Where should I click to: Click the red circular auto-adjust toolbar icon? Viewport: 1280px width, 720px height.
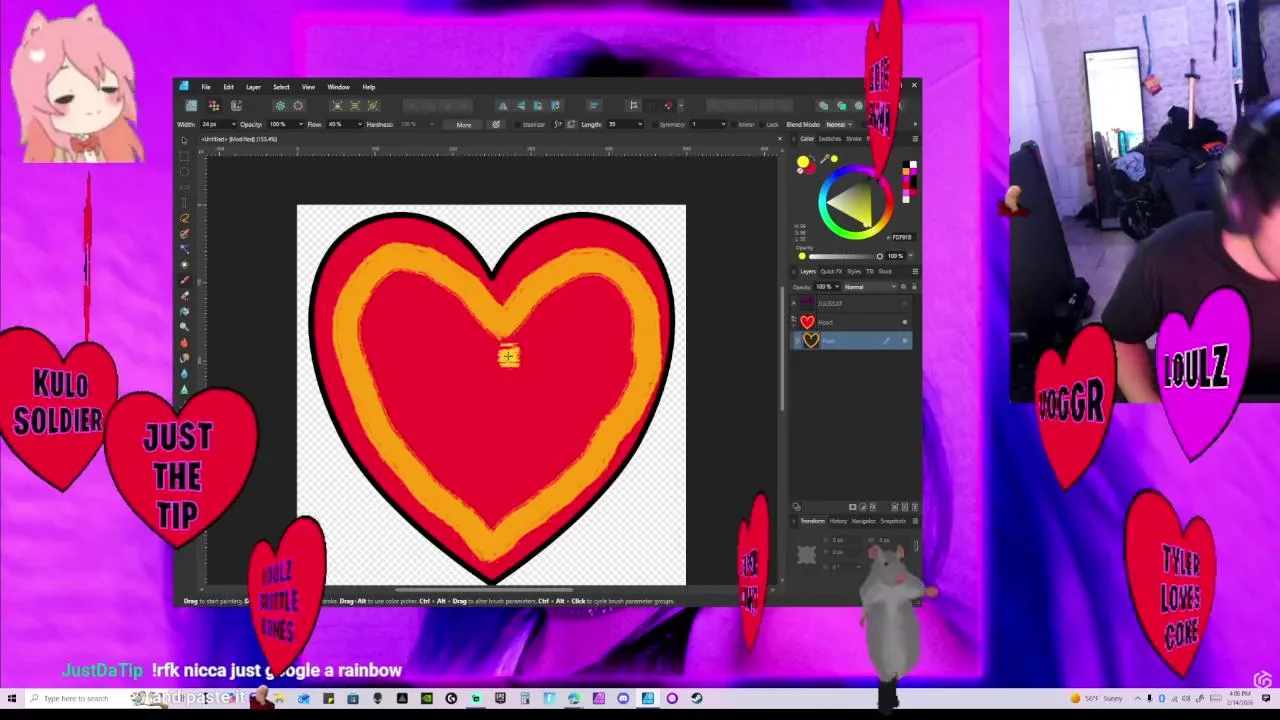click(x=298, y=105)
